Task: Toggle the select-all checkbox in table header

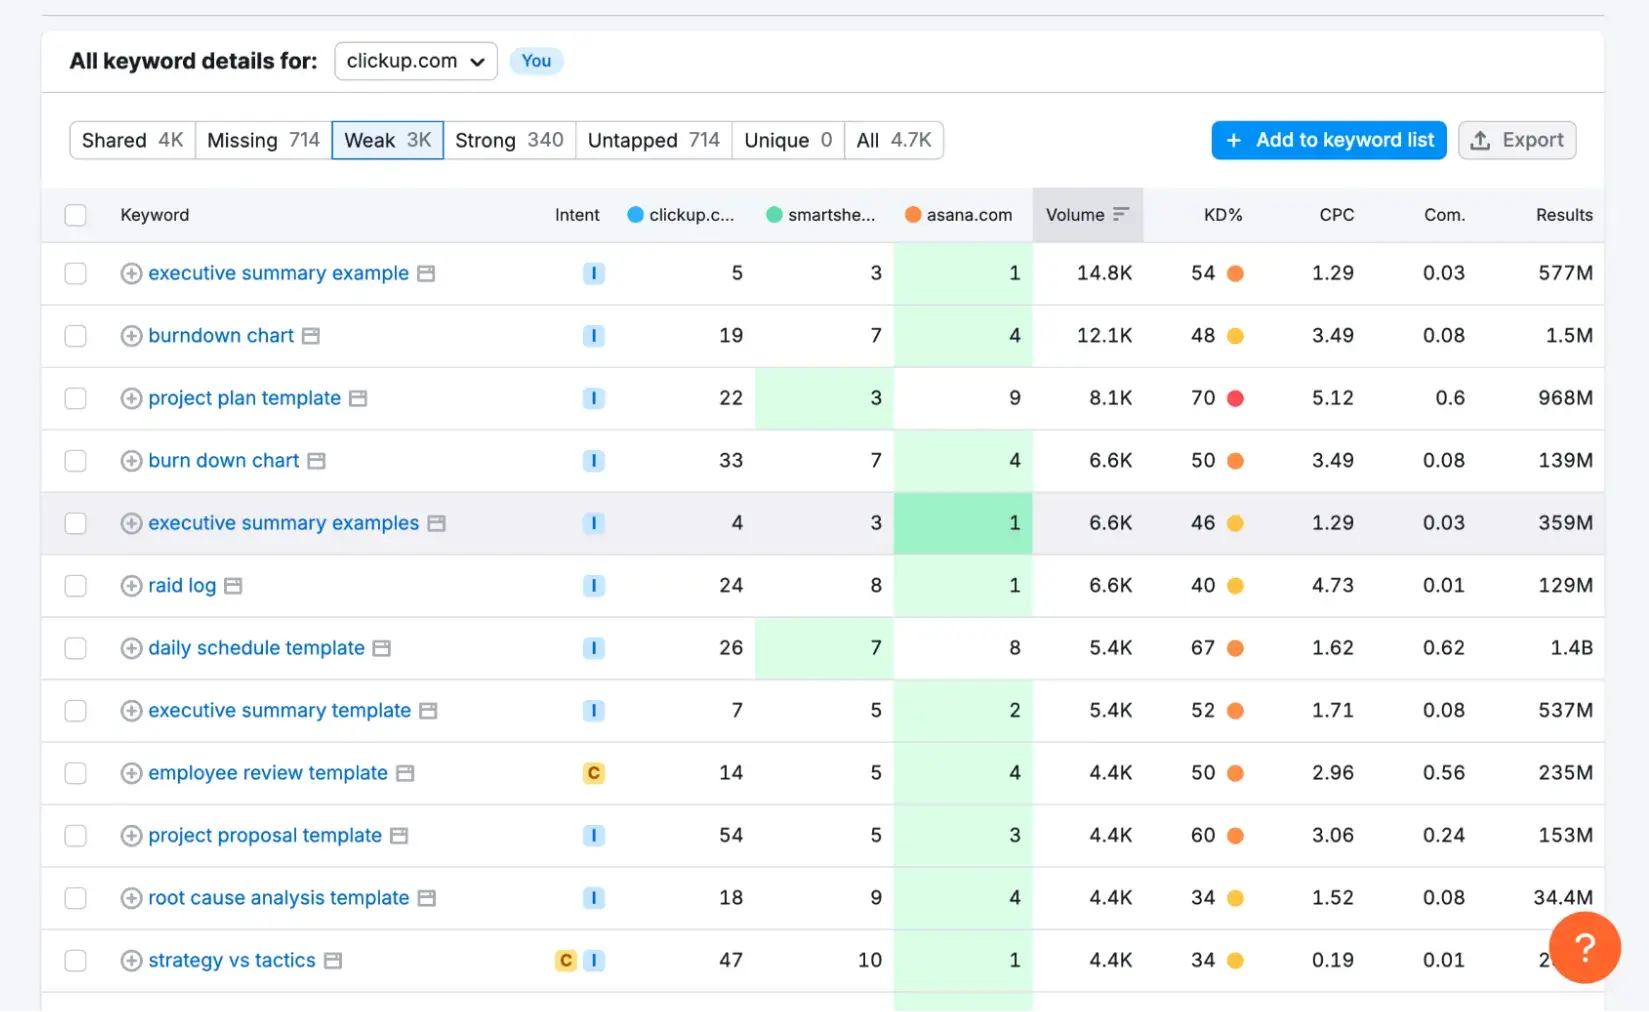Action: pos(76,215)
